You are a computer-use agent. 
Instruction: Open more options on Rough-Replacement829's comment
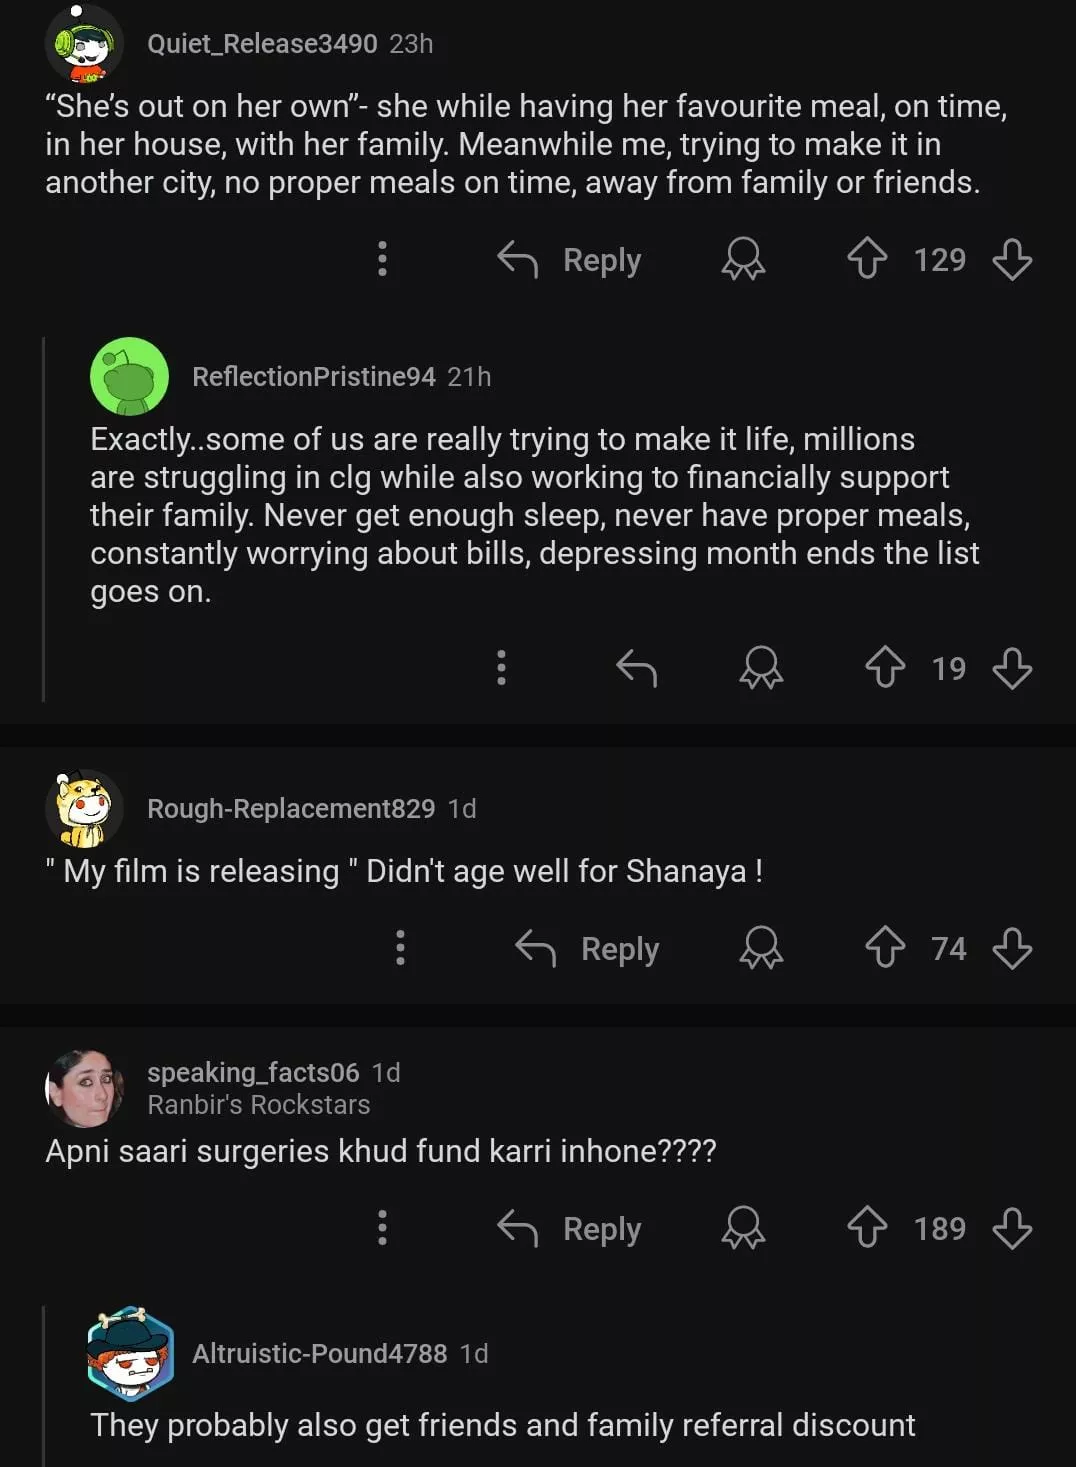pos(400,948)
